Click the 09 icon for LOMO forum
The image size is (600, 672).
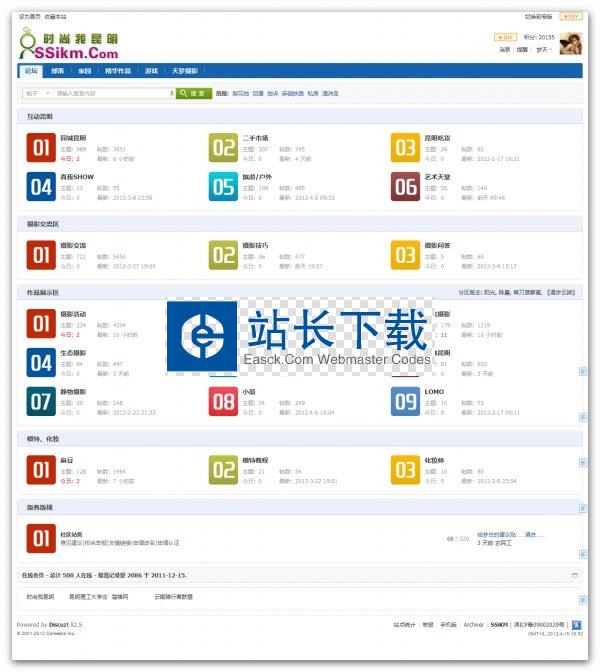pyautogui.click(x=404, y=402)
